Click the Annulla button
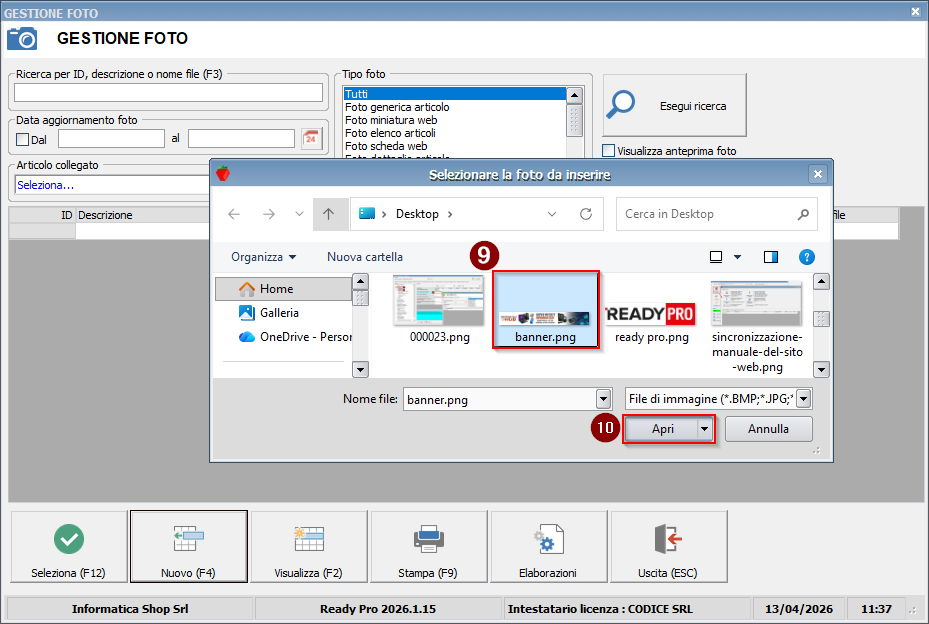This screenshot has width=929, height=624. [x=768, y=429]
